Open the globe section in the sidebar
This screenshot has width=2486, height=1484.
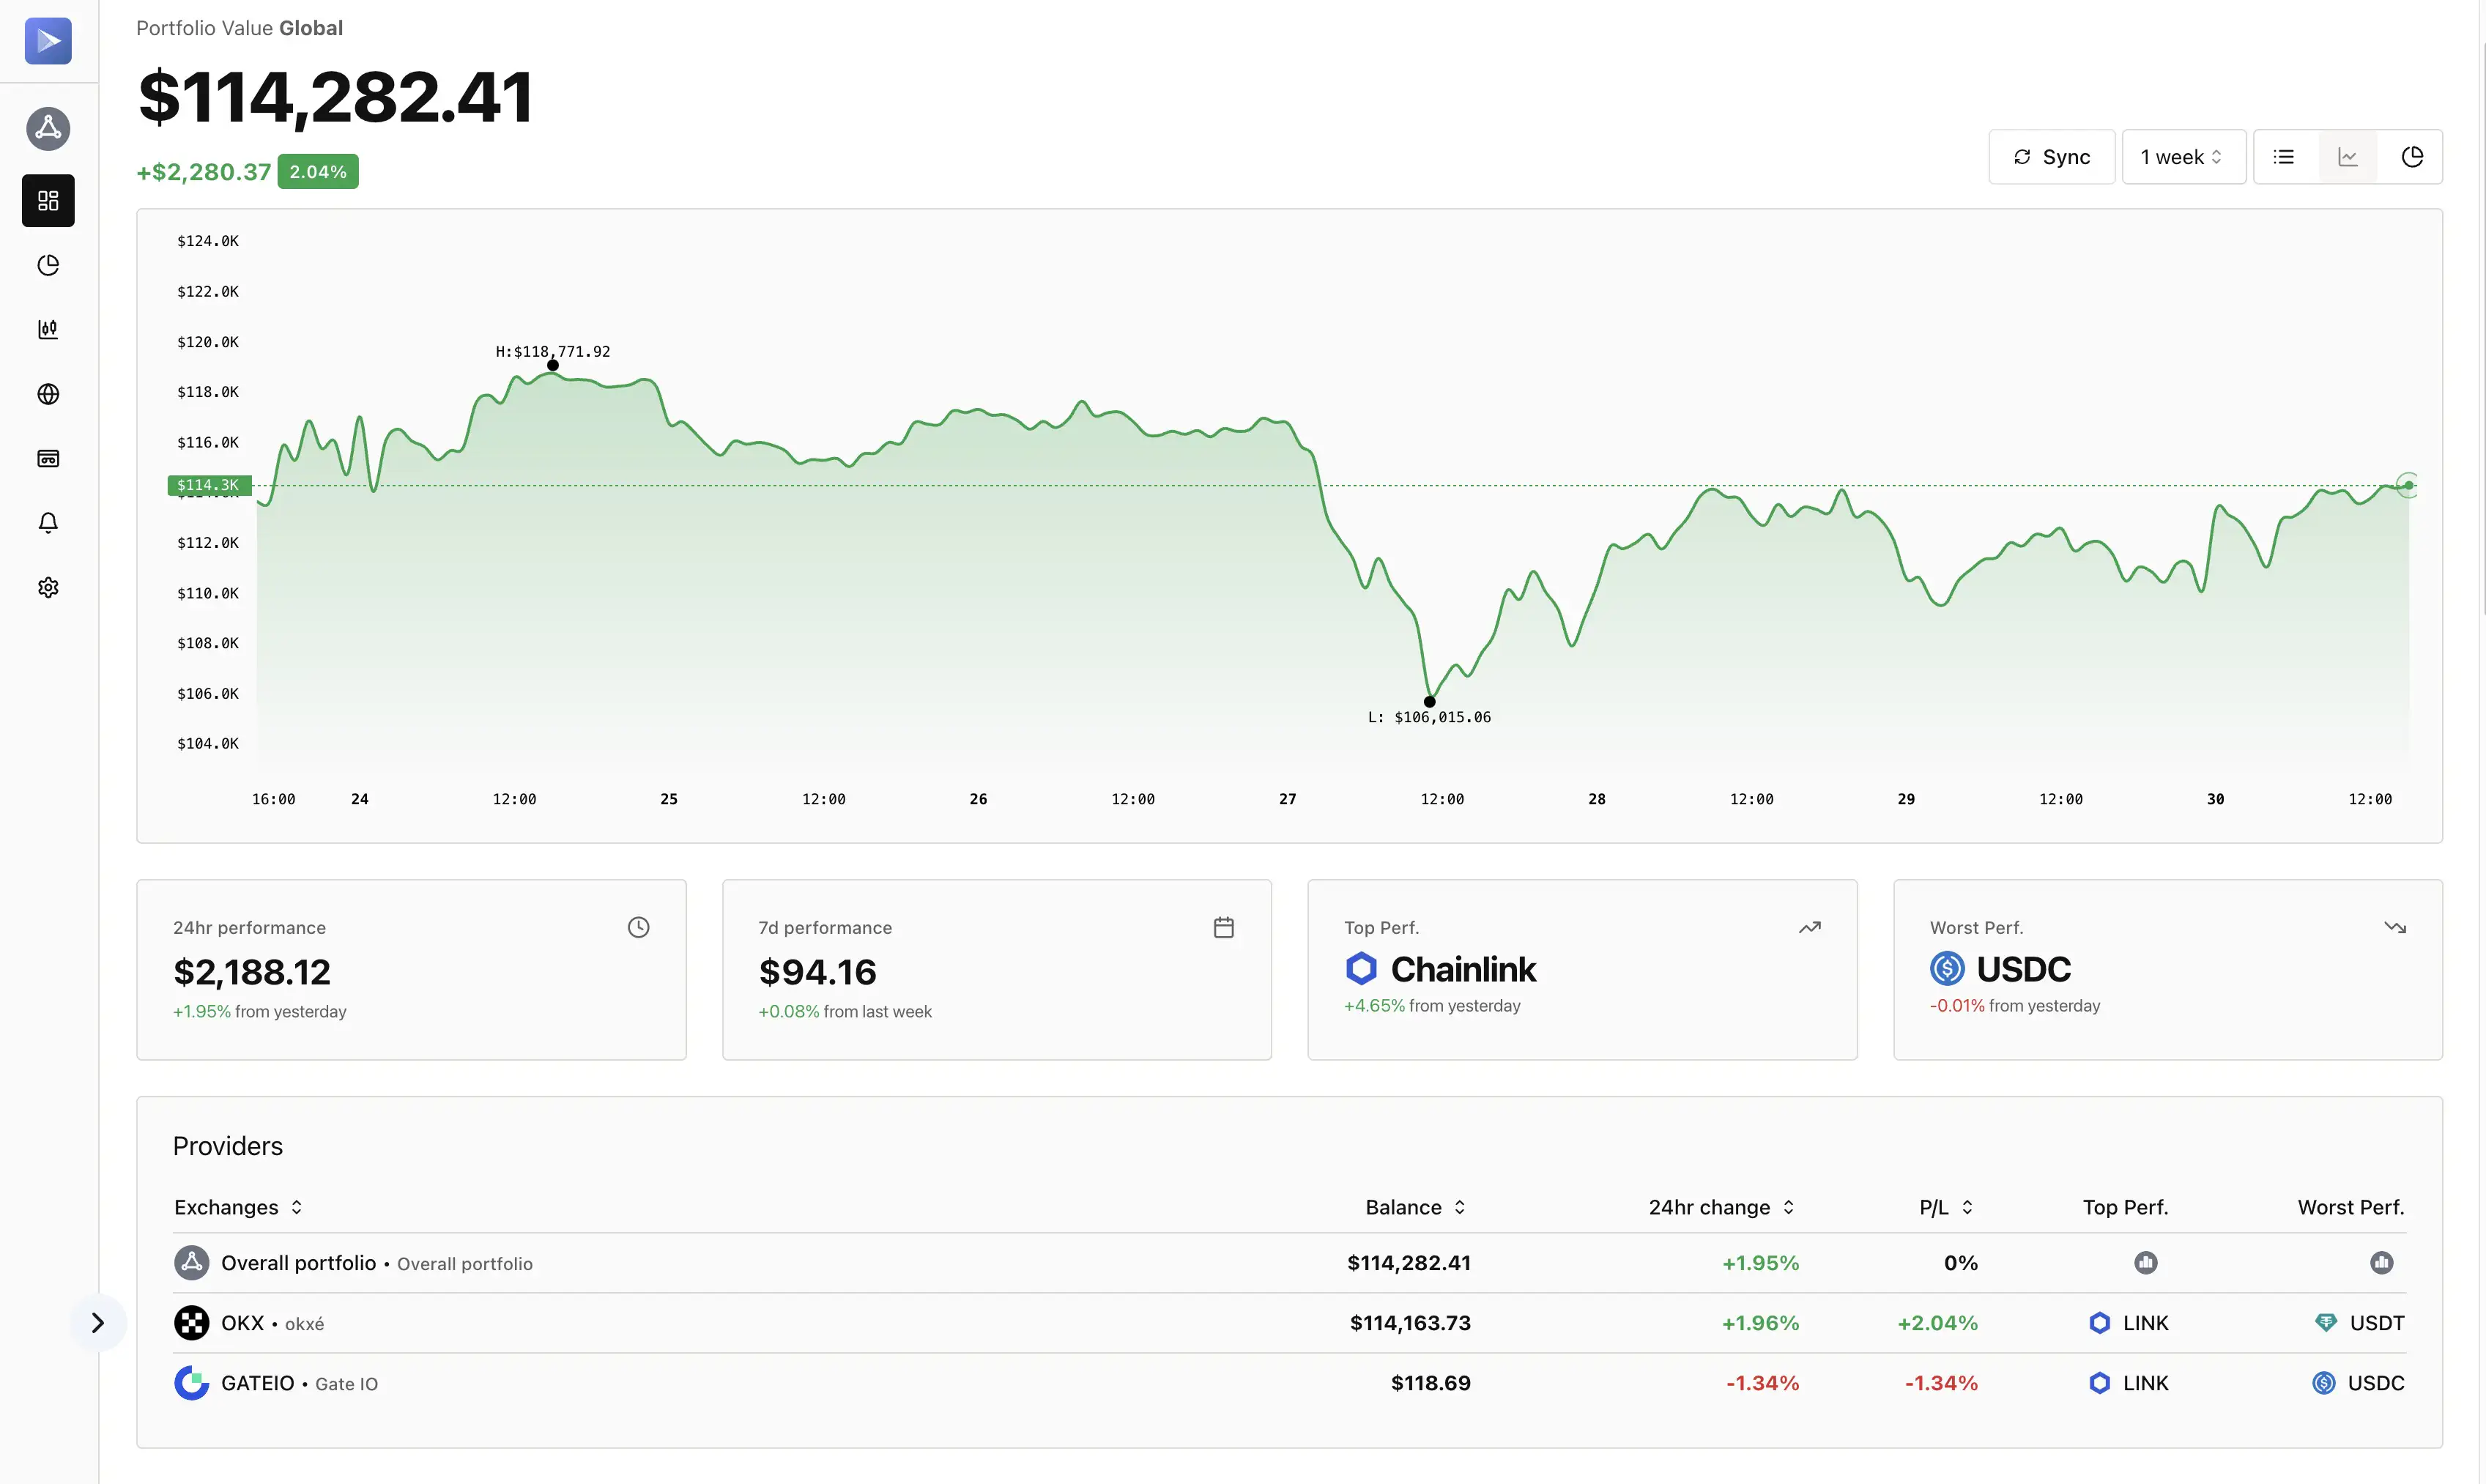coord(48,394)
